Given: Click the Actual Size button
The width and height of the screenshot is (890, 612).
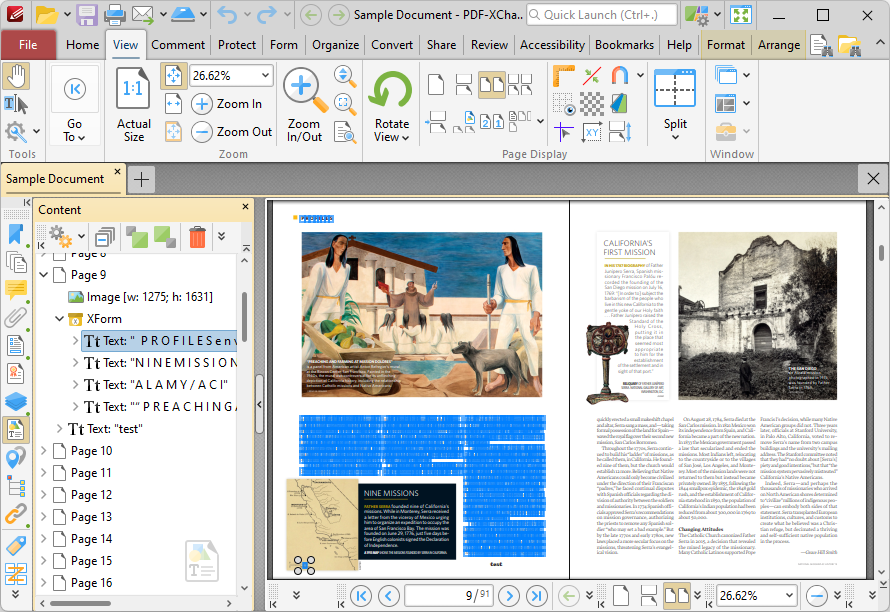Looking at the screenshot, I should coord(133,104).
